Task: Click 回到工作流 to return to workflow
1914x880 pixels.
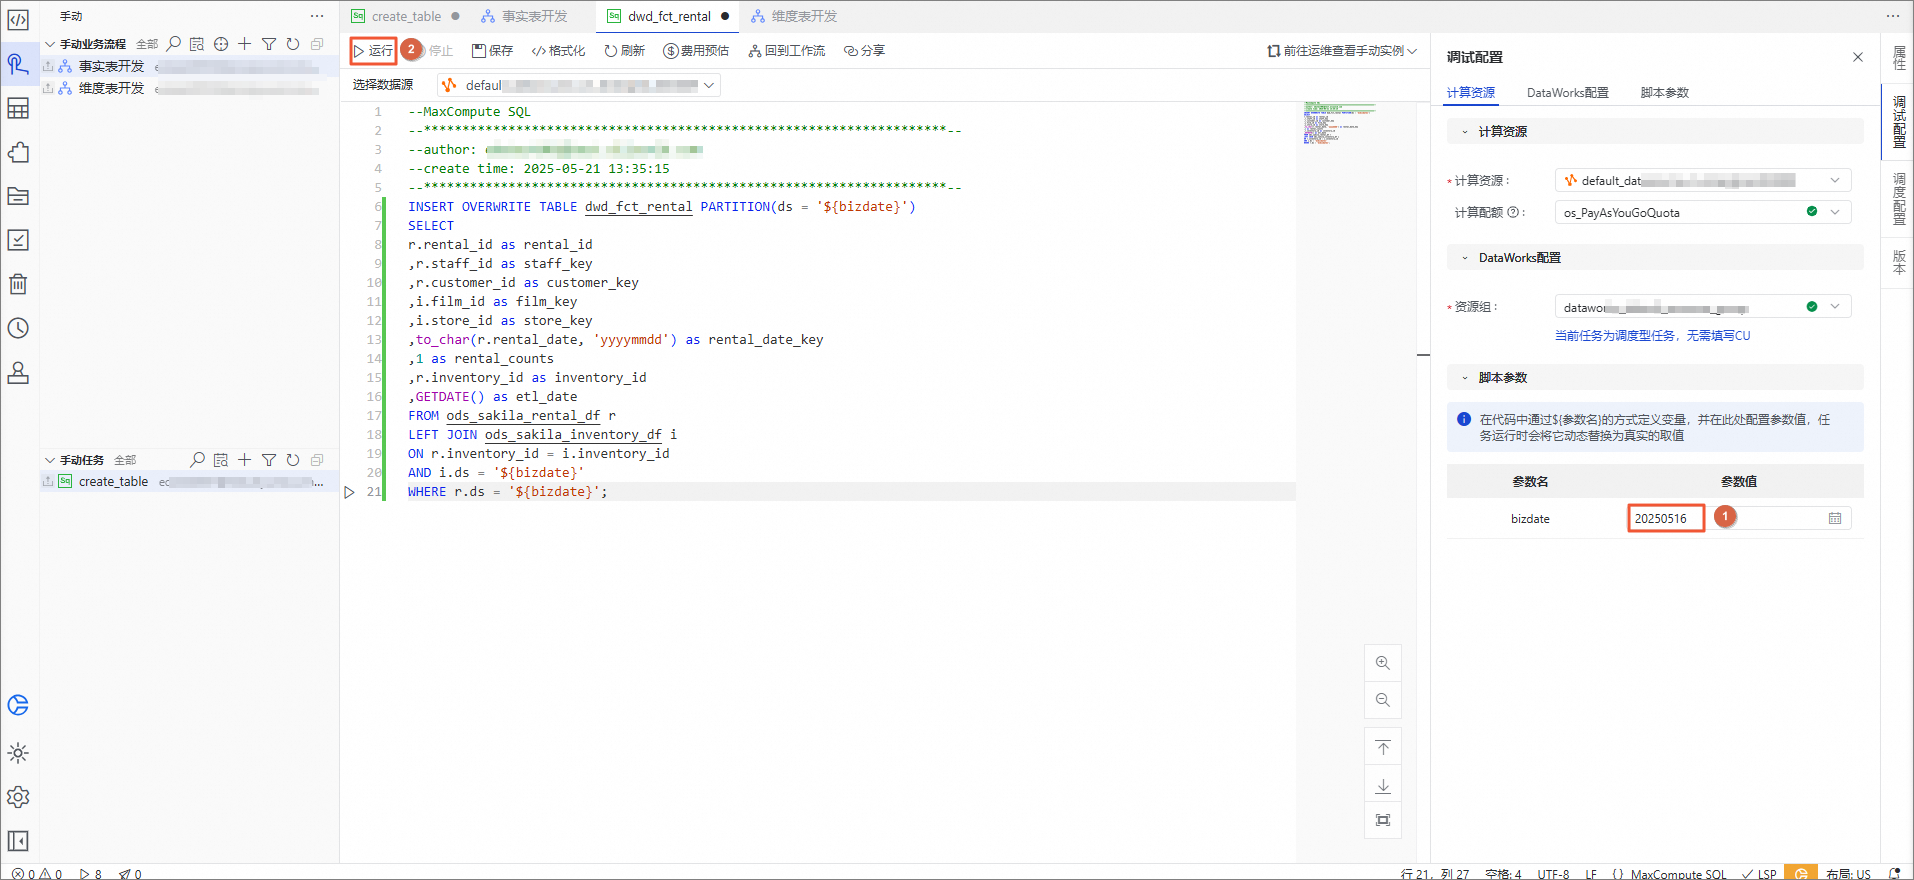Action: tap(787, 51)
